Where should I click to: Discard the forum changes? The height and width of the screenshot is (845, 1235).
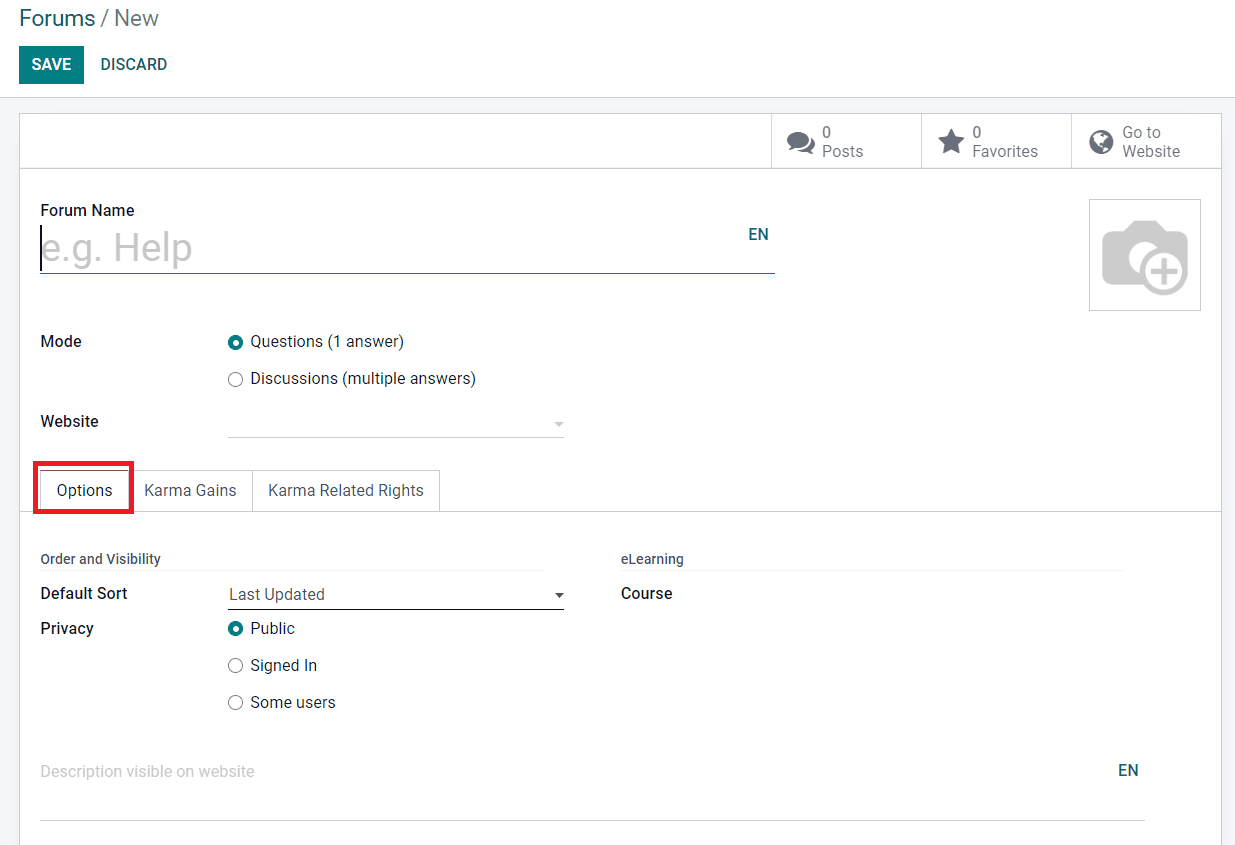coord(133,64)
